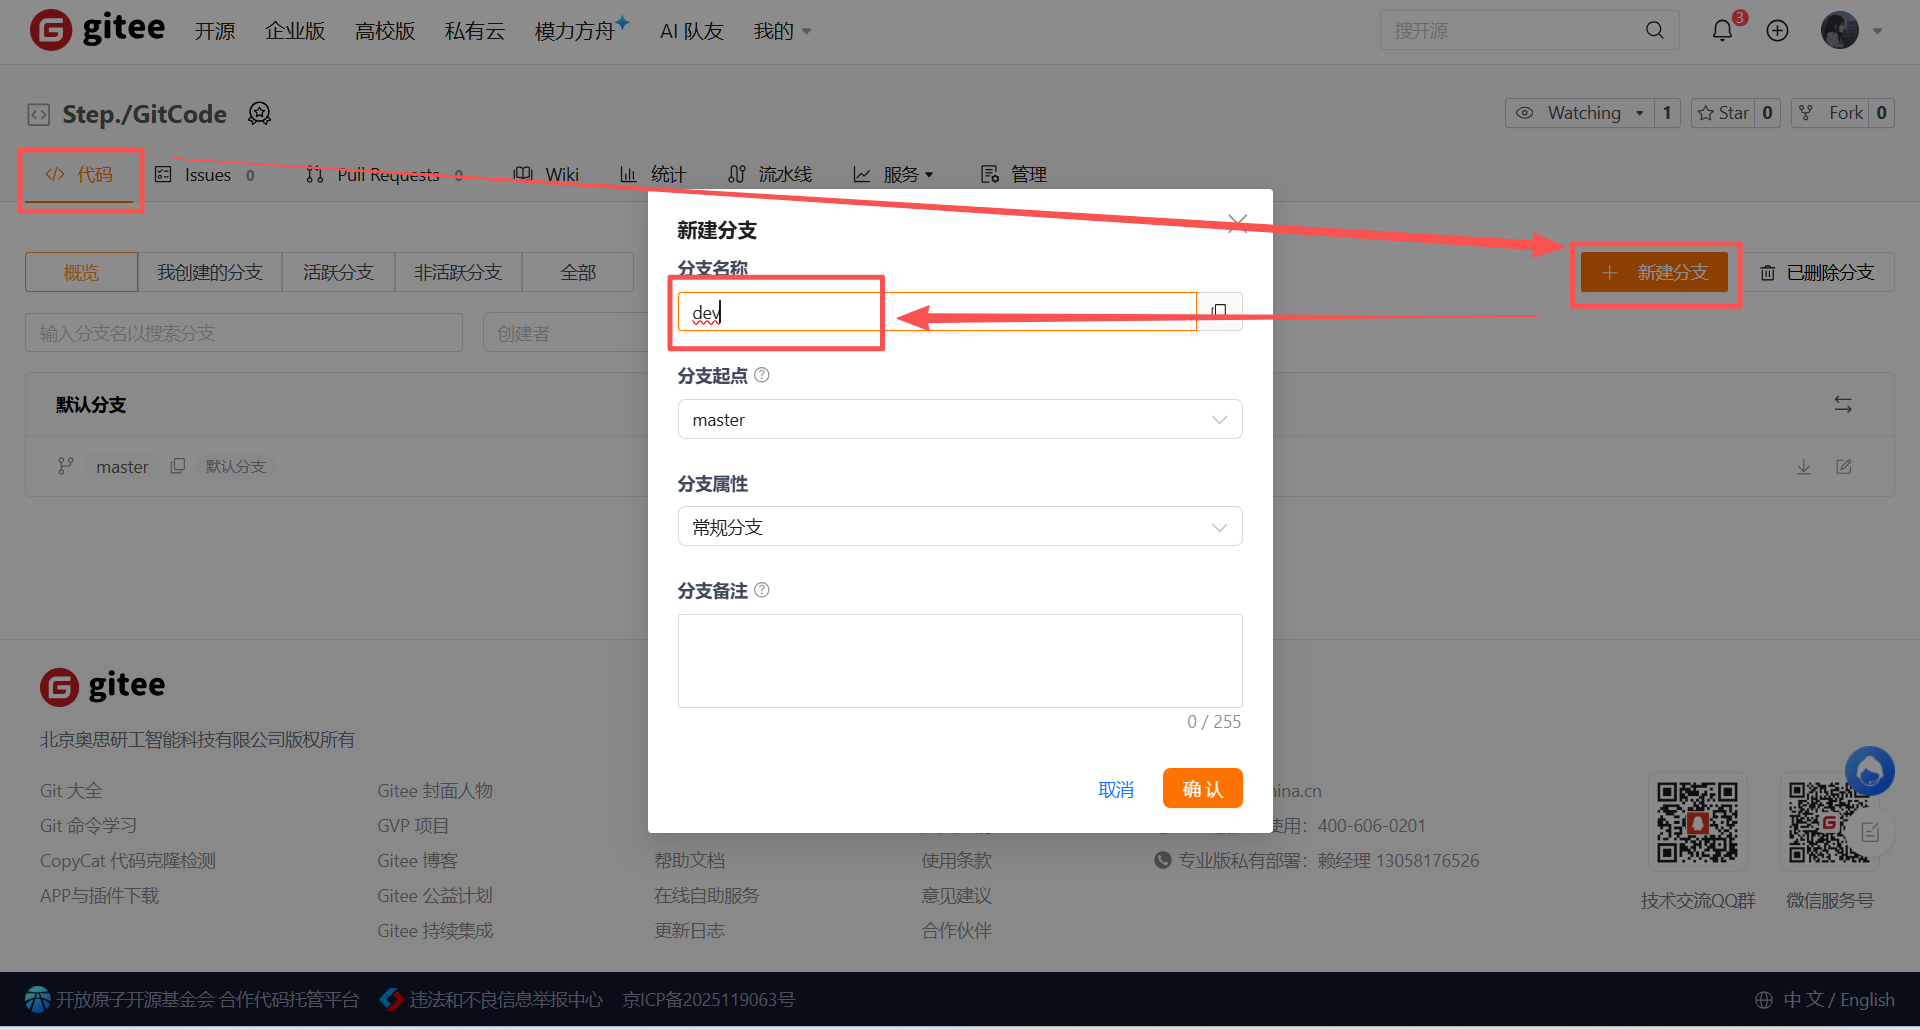This screenshot has width=1920, height=1030.
Task: Open the 高校版 header menu
Action: (385, 32)
